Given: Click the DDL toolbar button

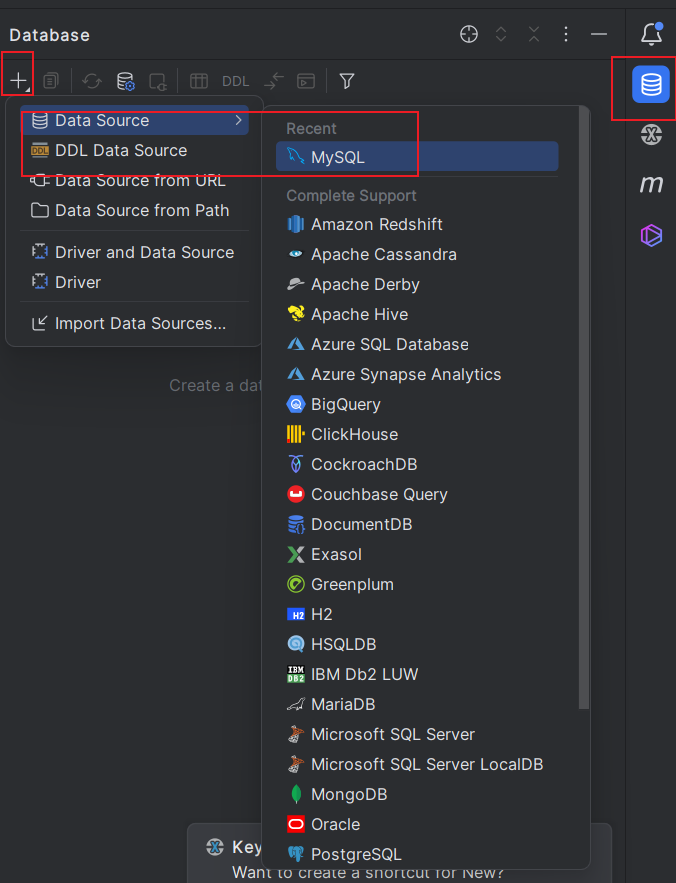Looking at the screenshot, I should 236,81.
